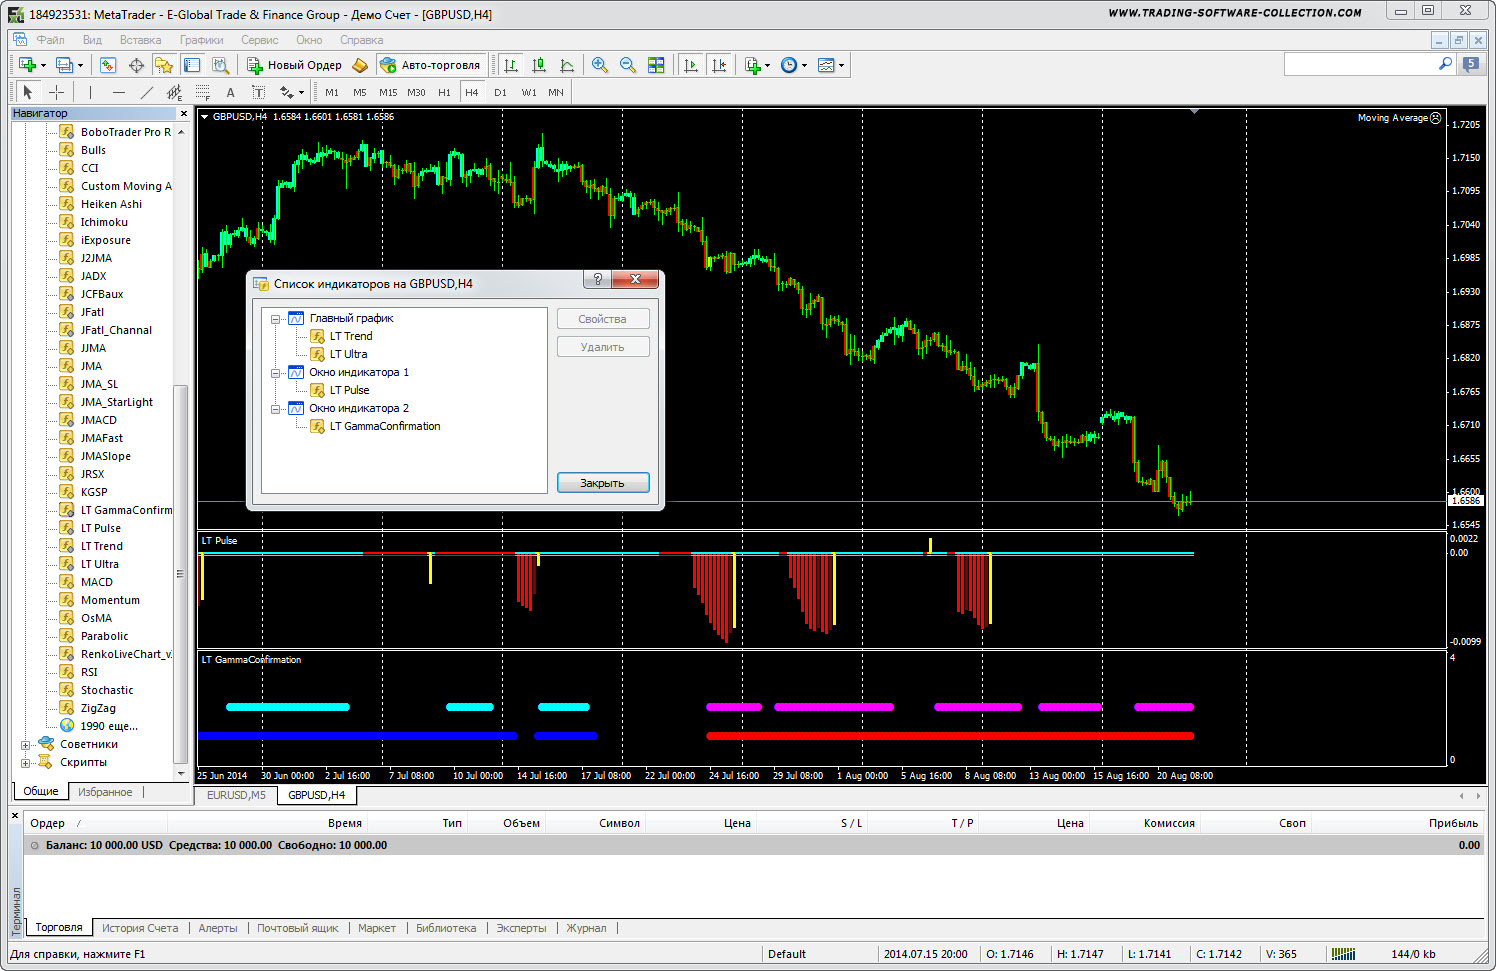Select LT GammaConfirmation in indicator list
Image resolution: width=1496 pixels, height=971 pixels.
[384, 426]
